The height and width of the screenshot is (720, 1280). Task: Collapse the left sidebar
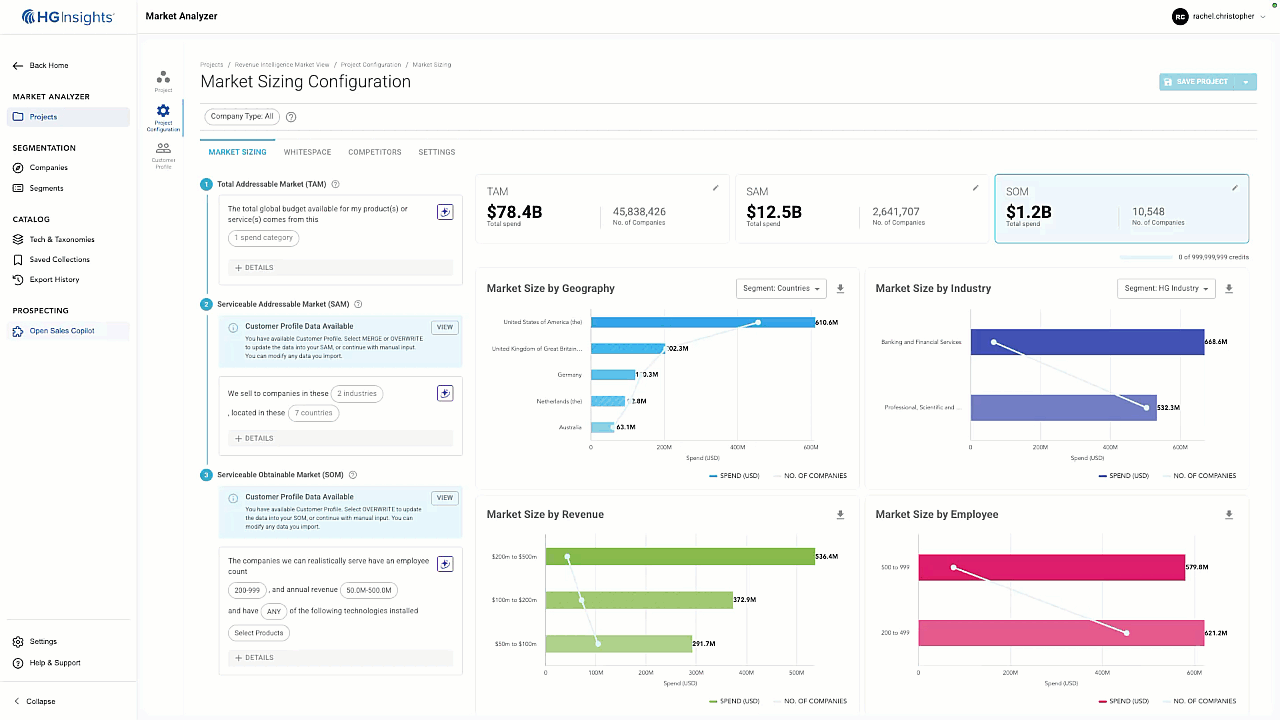(x=34, y=702)
